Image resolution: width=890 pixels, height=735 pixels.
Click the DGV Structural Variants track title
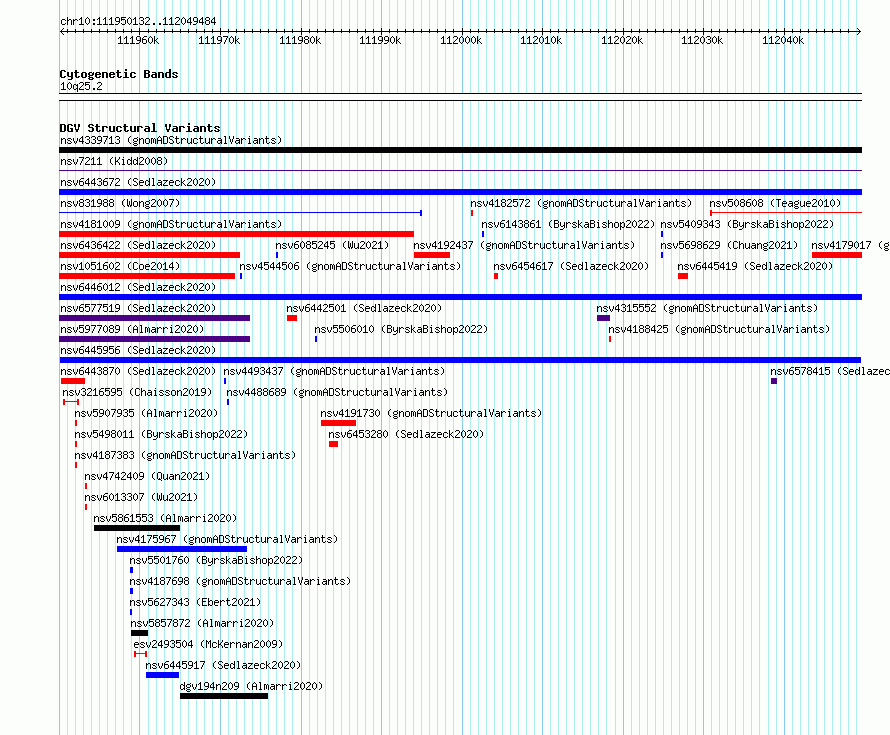pos(140,128)
